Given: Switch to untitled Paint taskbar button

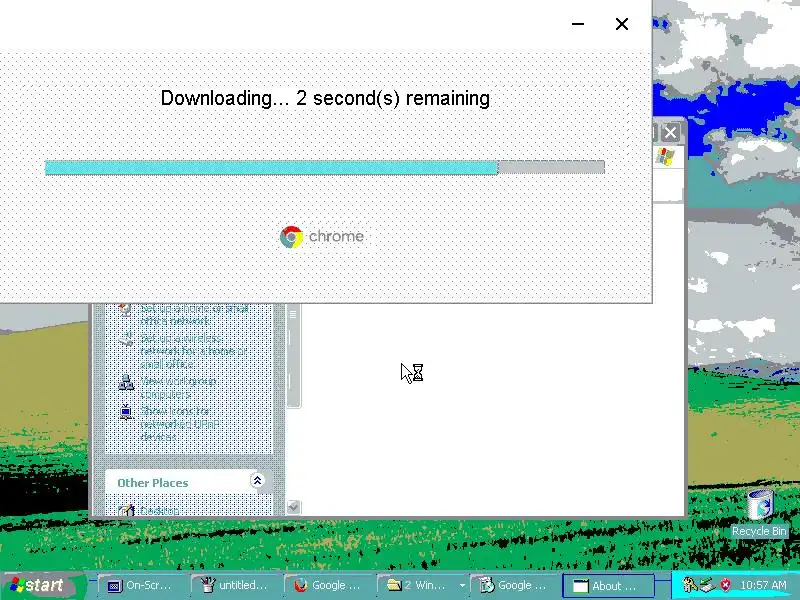Looking at the screenshot, I should point(236,586).
